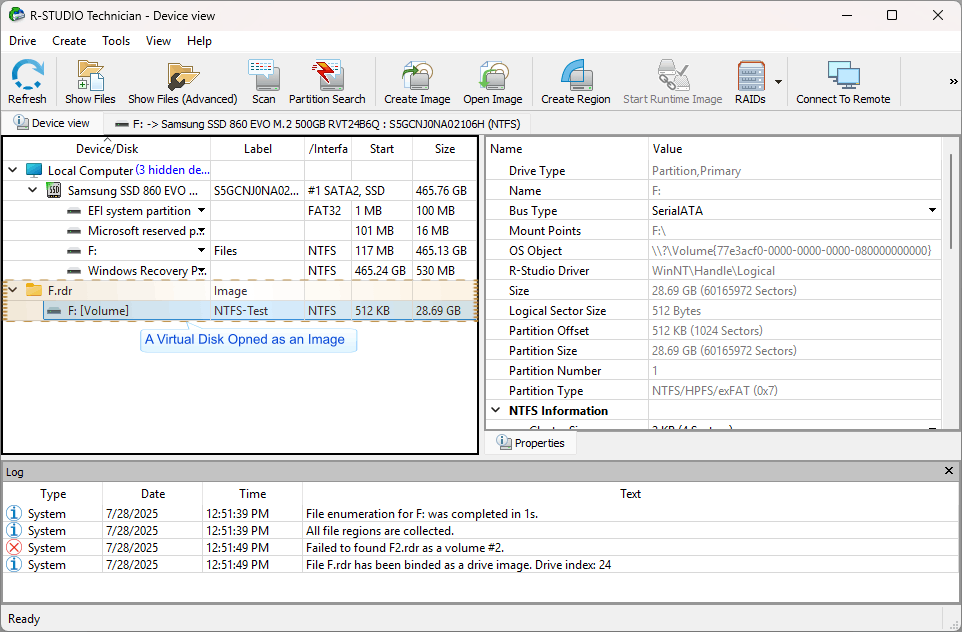Open the Tools menu
This screenshot has height=632, width=962.
pos(116,40)
